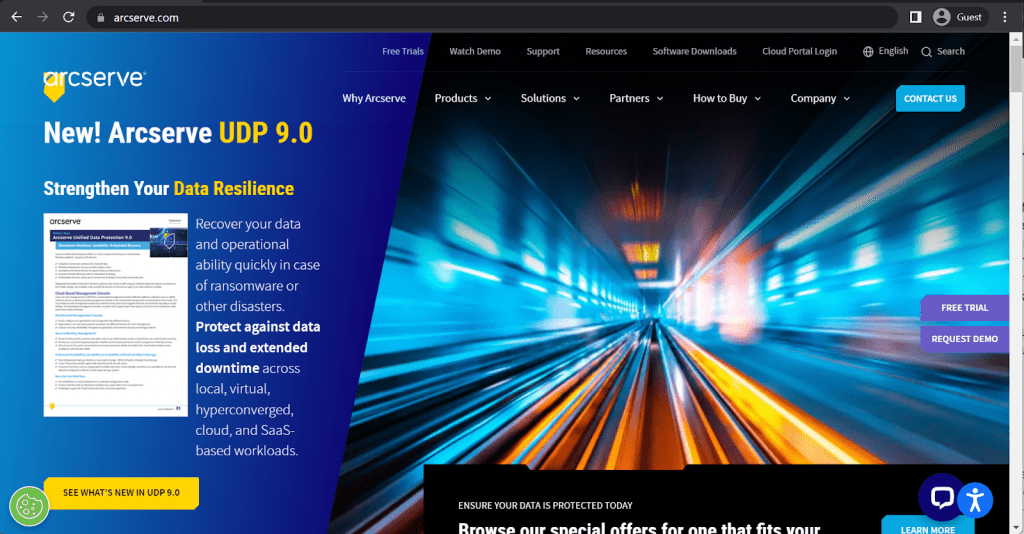Click the Contact Us button

930,98
